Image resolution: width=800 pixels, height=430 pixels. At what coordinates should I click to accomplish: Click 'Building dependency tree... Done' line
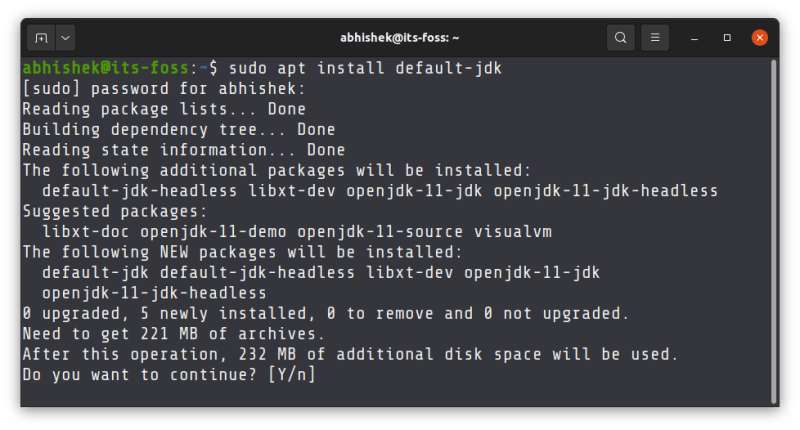pos(178,130)
